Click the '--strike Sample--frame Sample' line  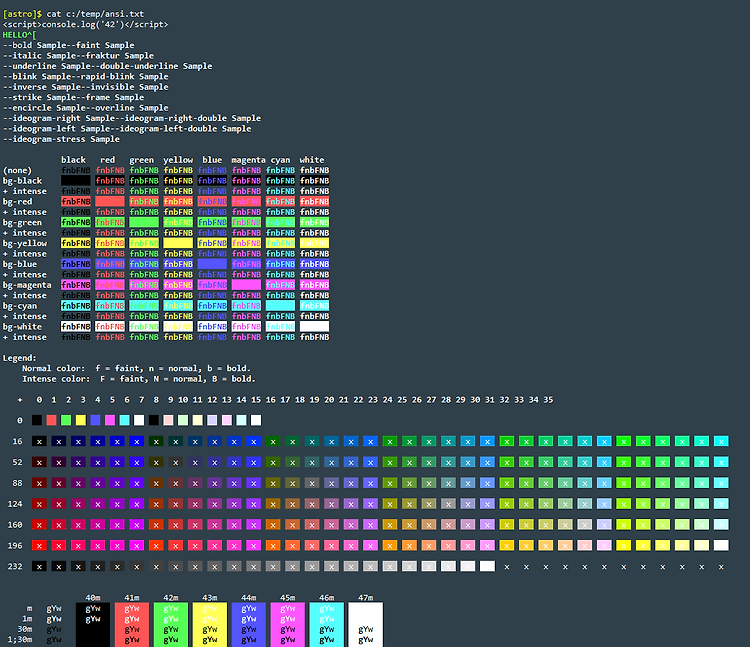click(73, 98)
